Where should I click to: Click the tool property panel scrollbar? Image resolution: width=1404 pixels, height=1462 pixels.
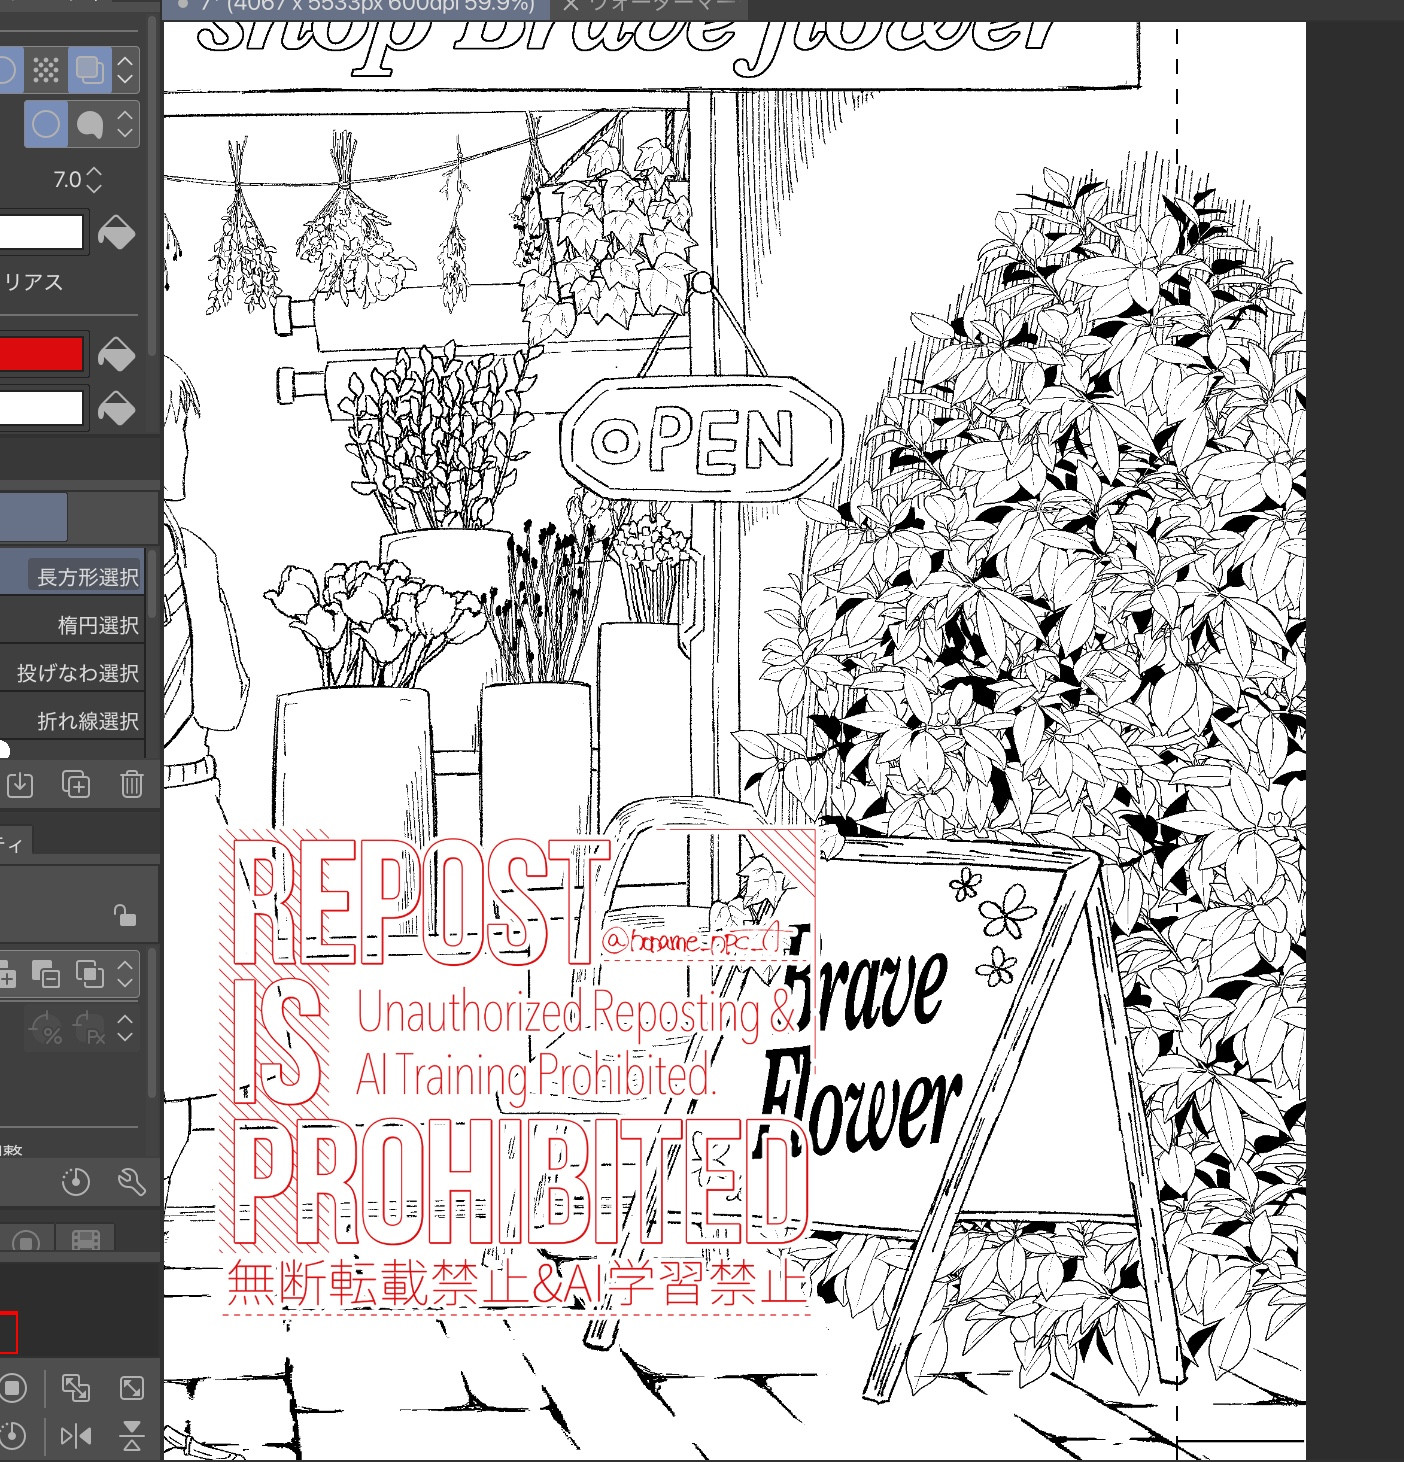pyautogui.click(x=152, y=185)
